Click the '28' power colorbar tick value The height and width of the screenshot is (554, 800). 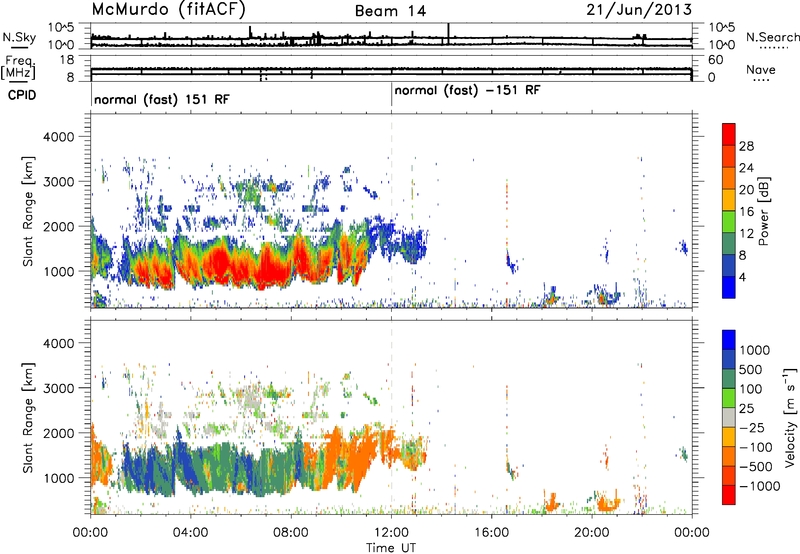tap(746, 146)
